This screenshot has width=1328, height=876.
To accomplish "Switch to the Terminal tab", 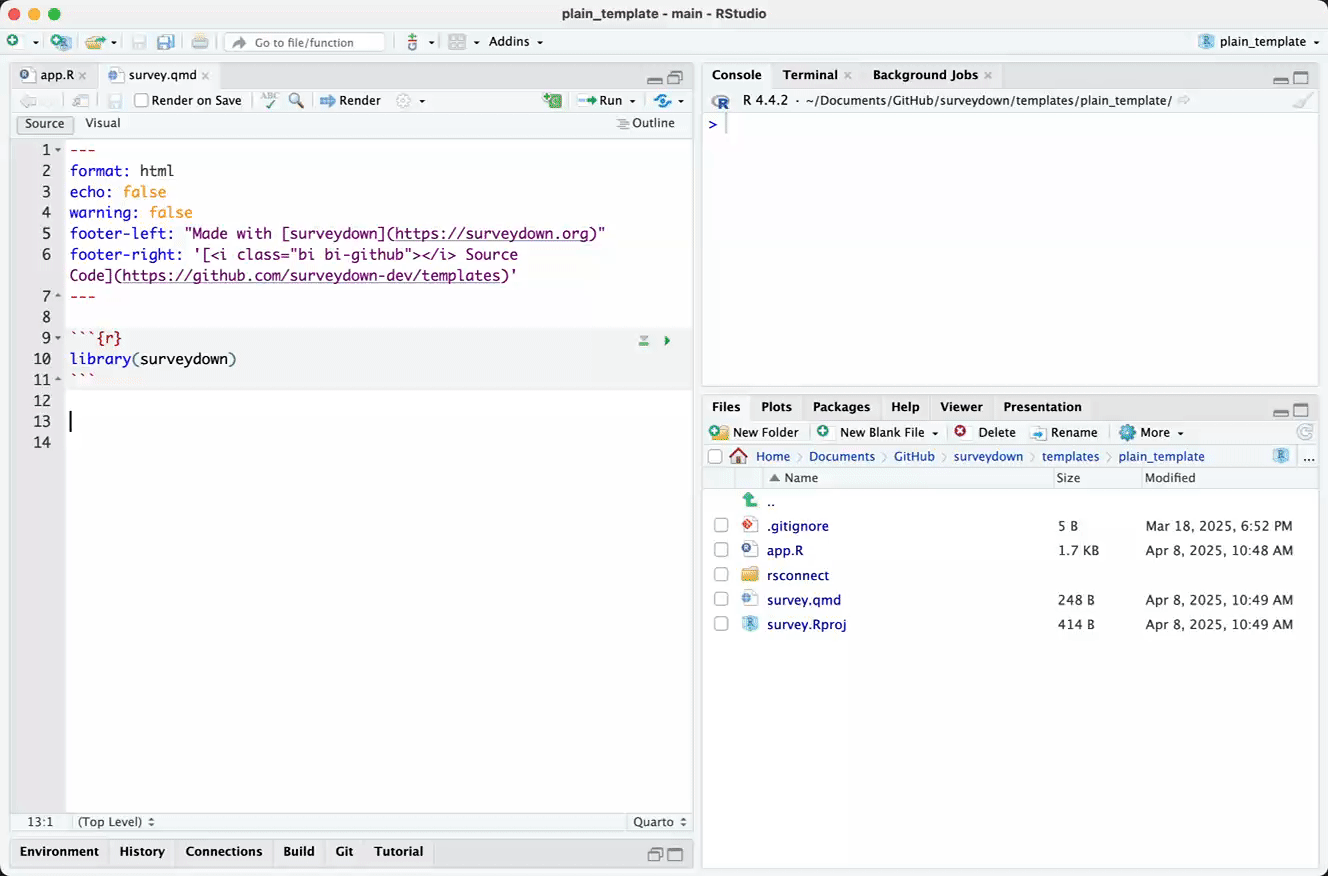I will [810, 75].
